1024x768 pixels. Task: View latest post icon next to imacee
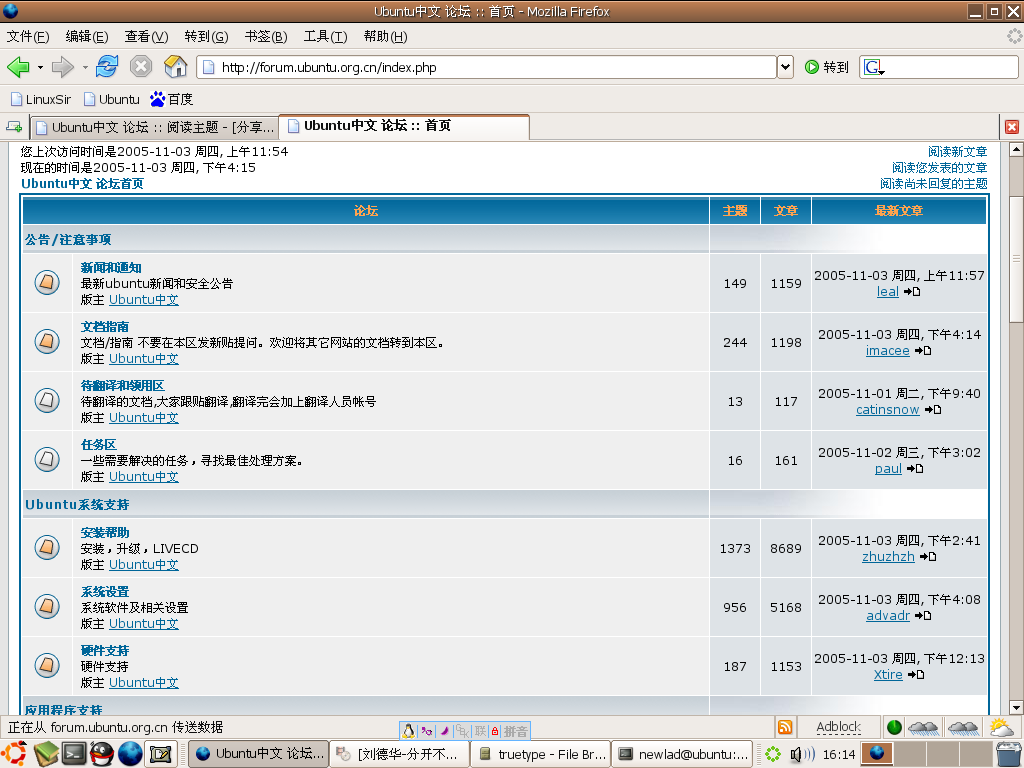(x=923, y=351)
